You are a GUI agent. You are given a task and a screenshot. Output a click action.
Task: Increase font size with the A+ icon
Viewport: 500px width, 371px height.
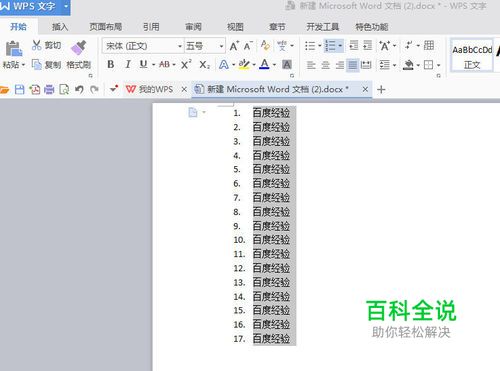pos(234,46)
